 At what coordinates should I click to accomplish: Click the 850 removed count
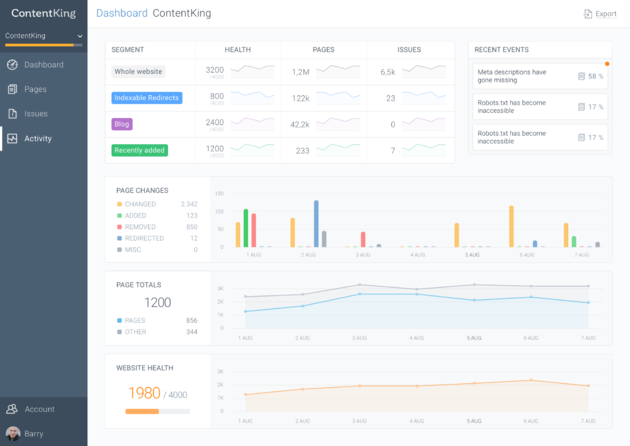192,227
